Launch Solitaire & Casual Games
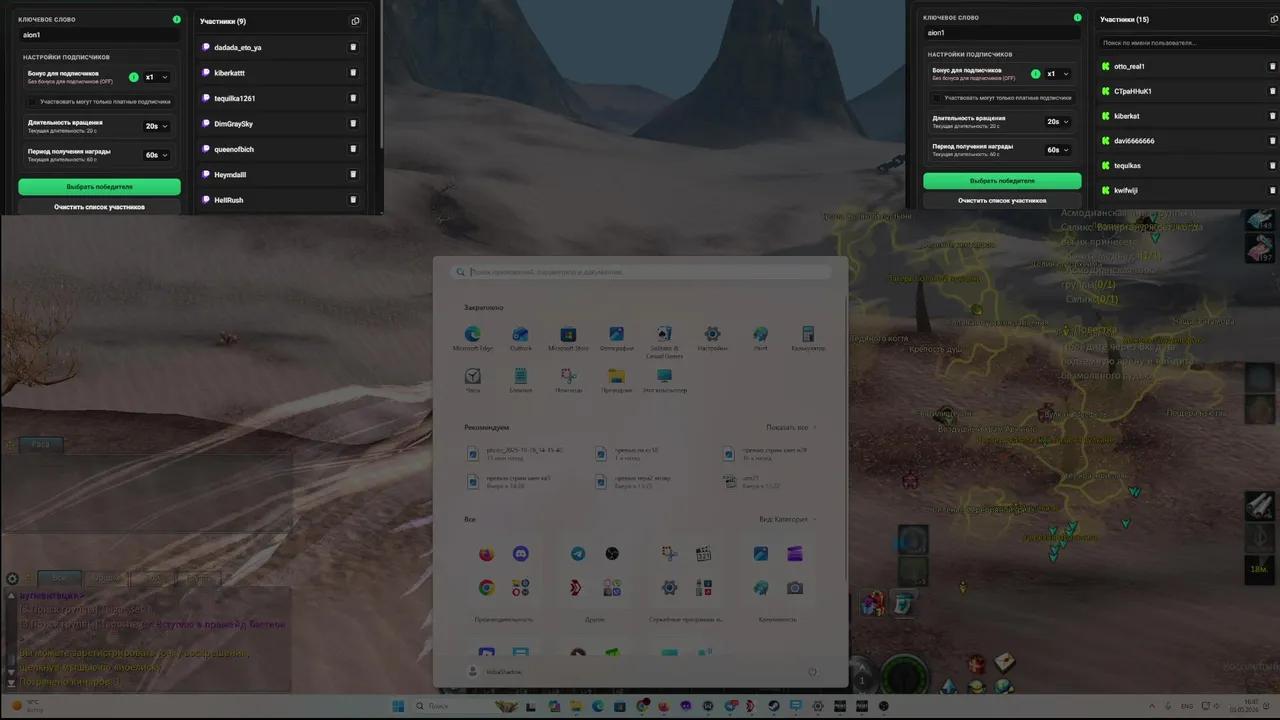This screenshot has height=720, width=1280. click(x=664, y=341)
